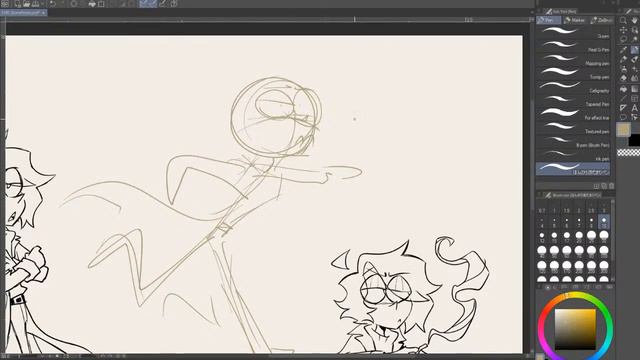Click the Undo arrow in top toolbar
The height and width of the screenshot is (360, 640).
coord(53,4)
